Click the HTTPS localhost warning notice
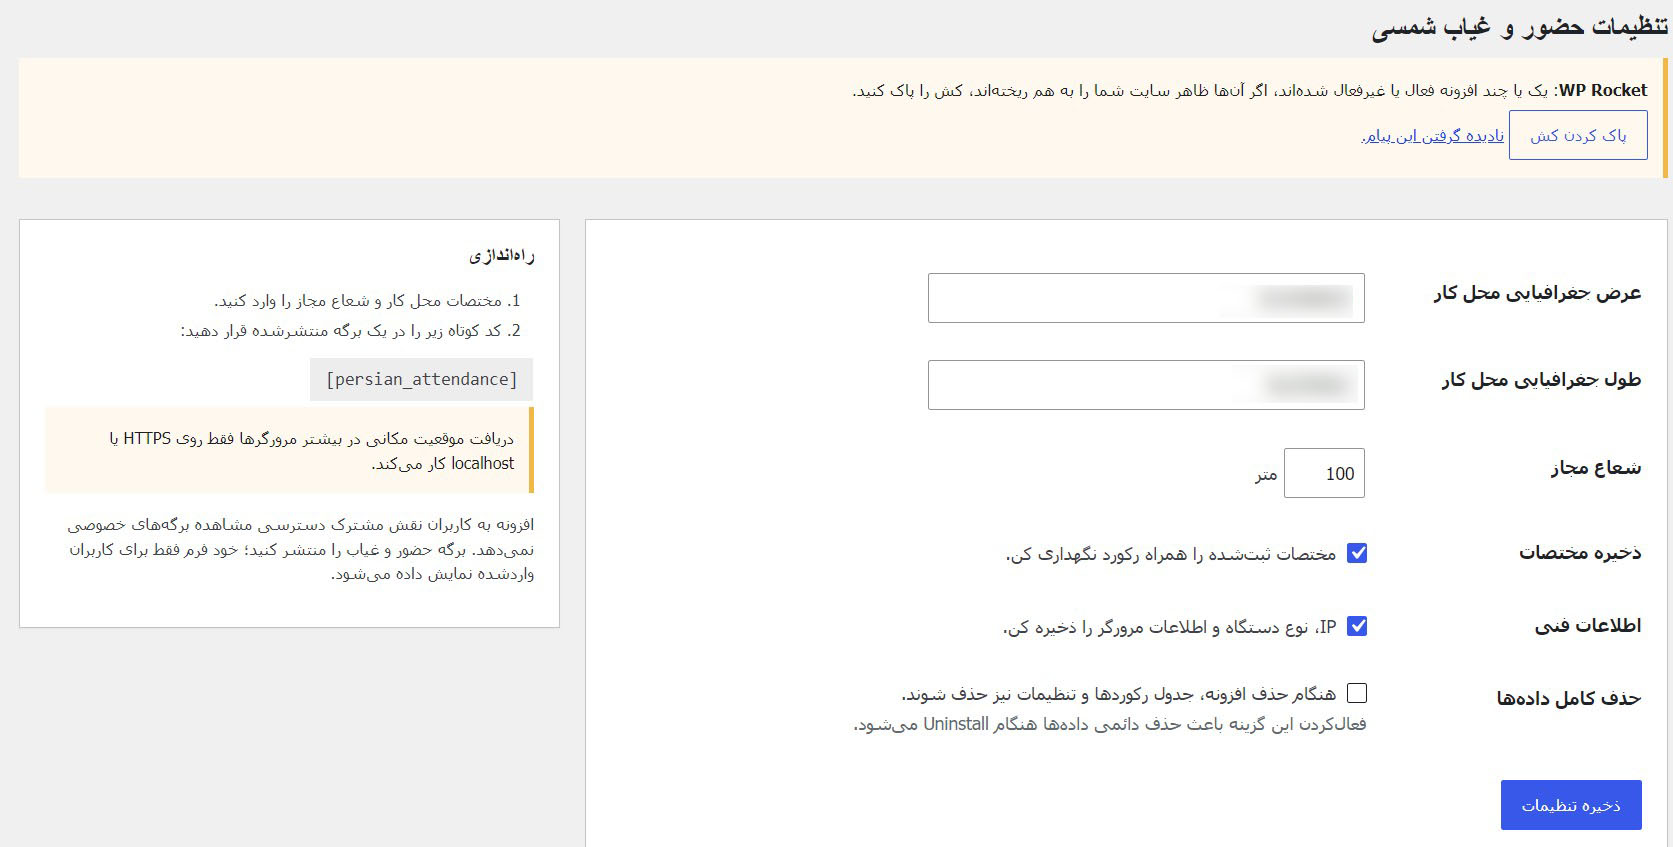The height and width of the screenshot is (847, 1673). click(x=289, y=450)
